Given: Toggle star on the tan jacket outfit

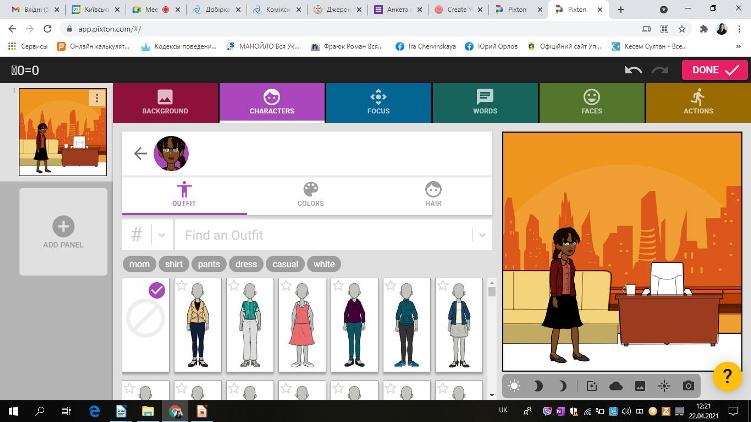Looking at the screenshot, I should click(181, 286).
